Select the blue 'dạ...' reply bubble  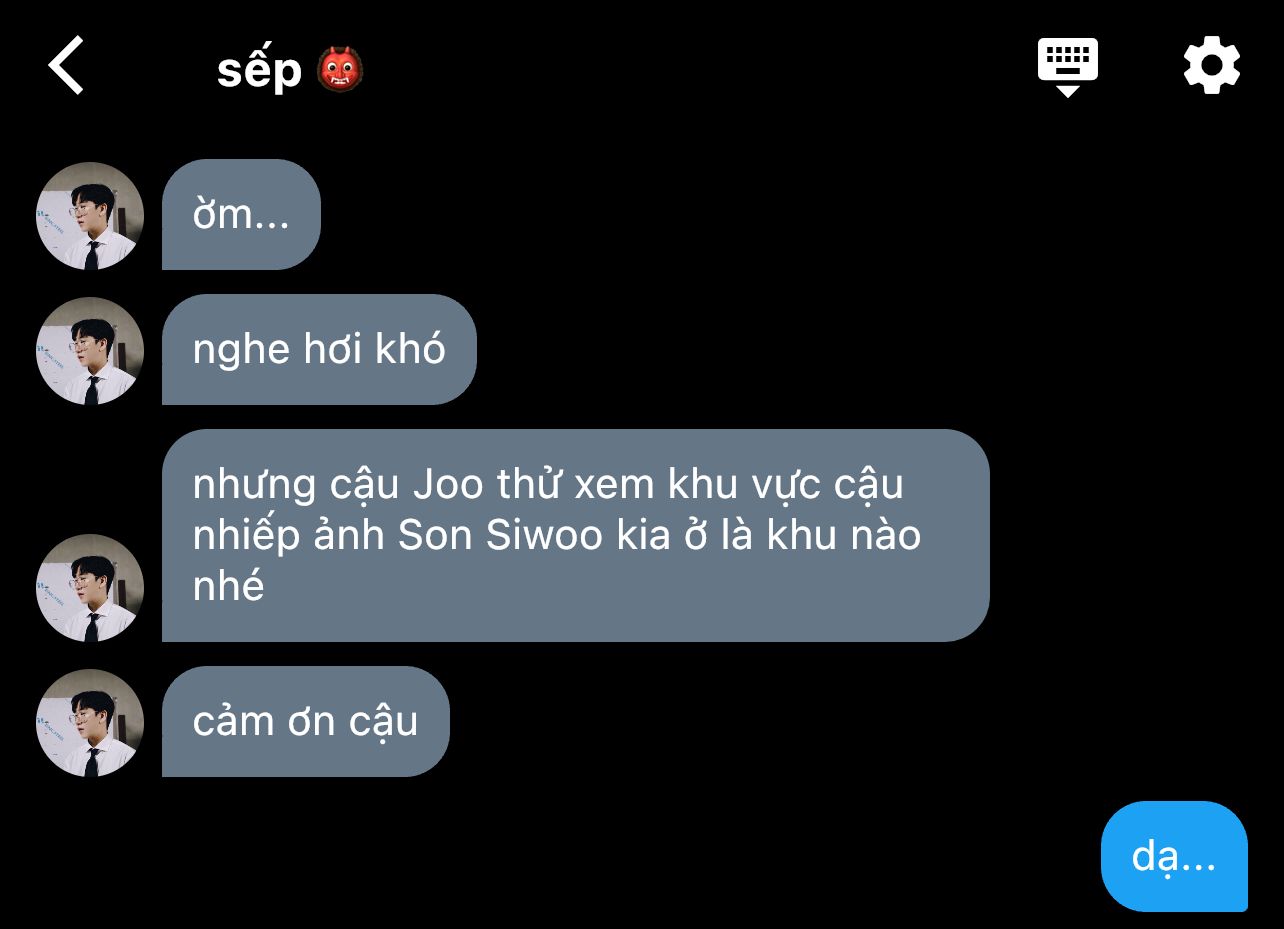point(1174,856)
